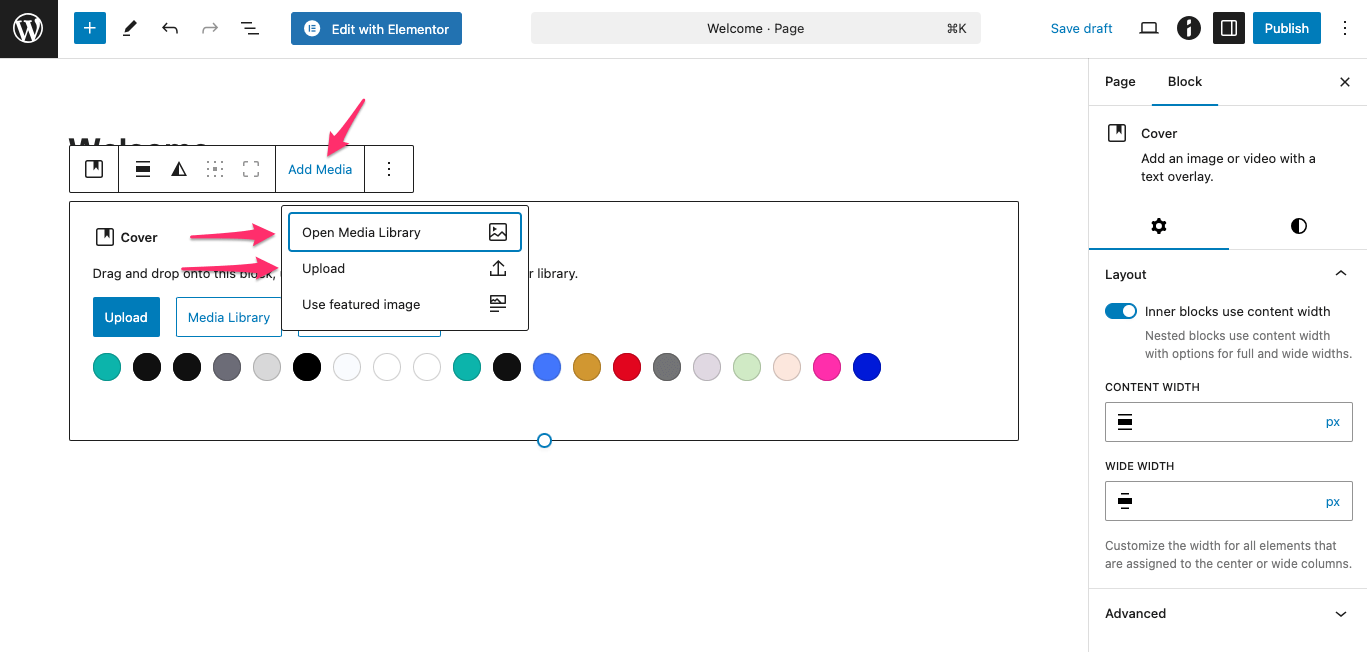Pick the red overlay color swatch
Screen dimensions: 1367x652
(627, 367)
